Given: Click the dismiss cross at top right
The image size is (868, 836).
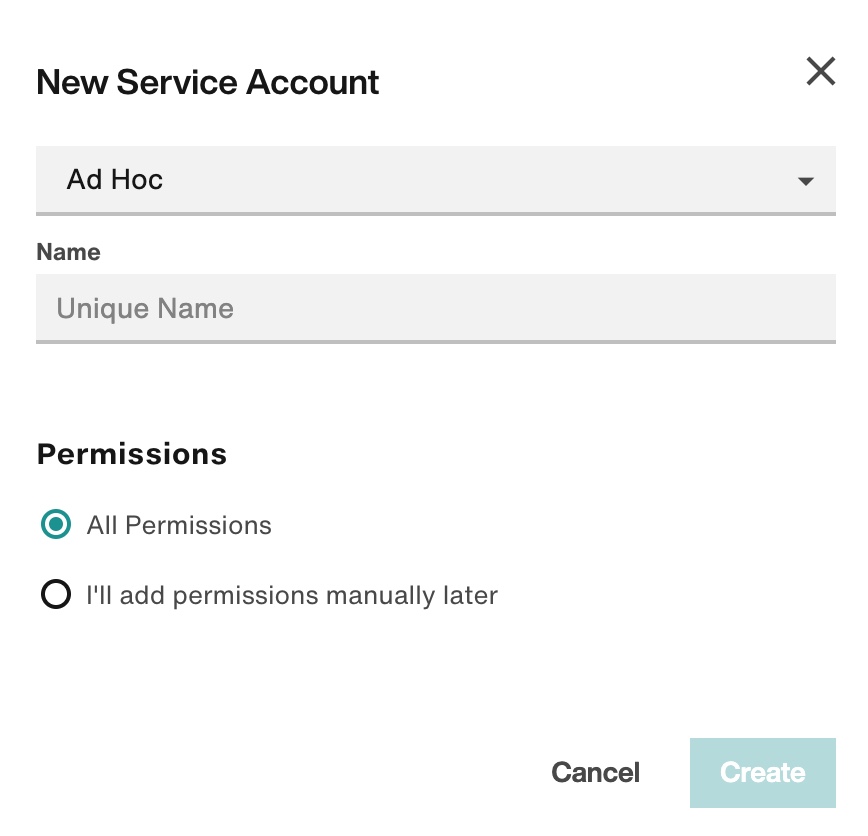Looking at the screenshot, I should tap(821, 71).
